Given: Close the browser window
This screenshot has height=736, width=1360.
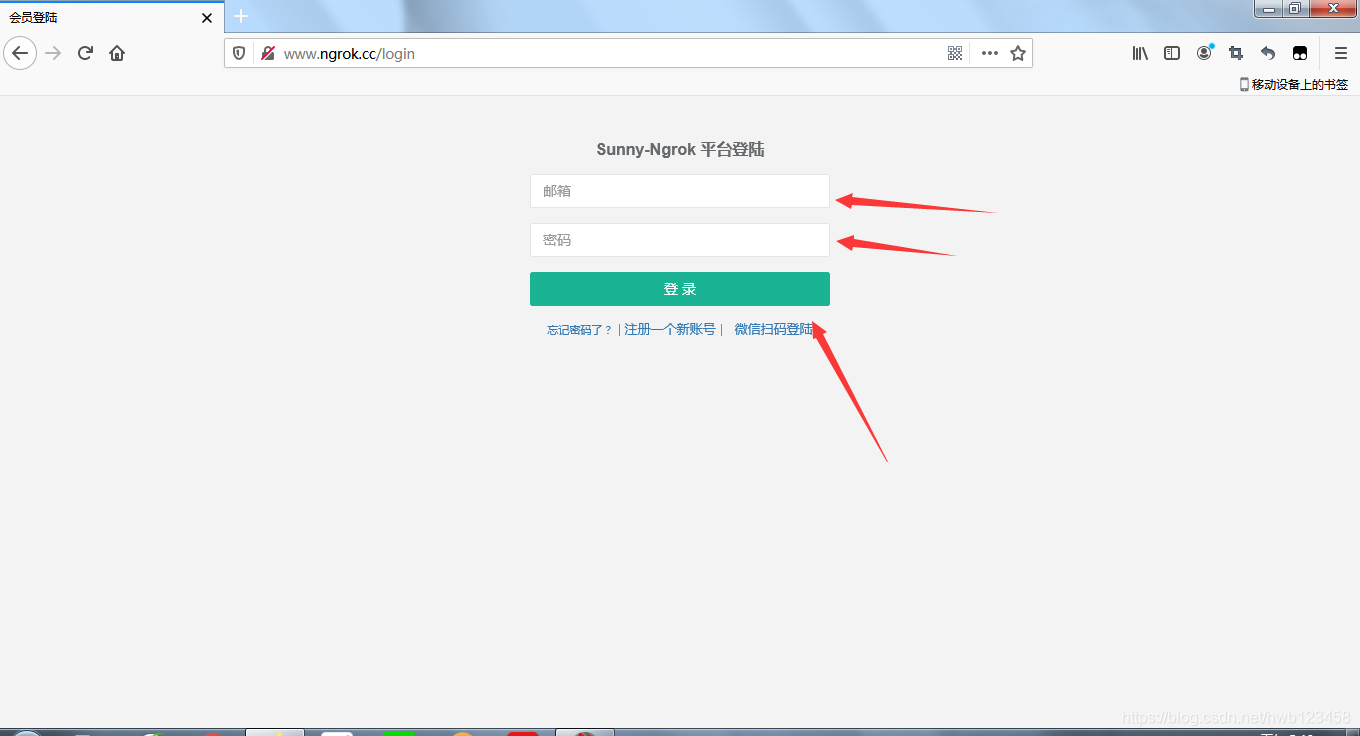Looking at the screenshot, I should (1333, 9).
